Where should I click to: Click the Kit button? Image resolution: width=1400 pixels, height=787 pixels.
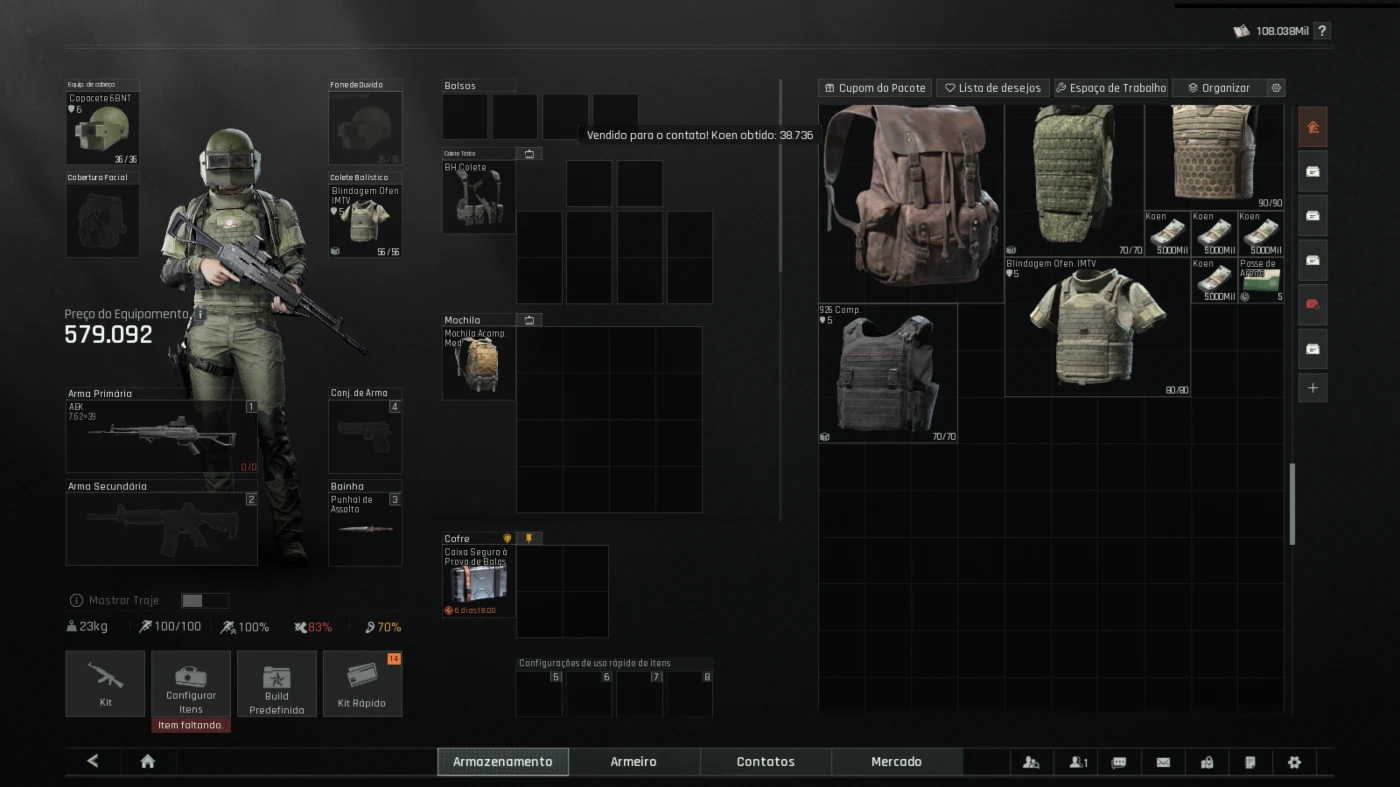[x=105, y=684]
